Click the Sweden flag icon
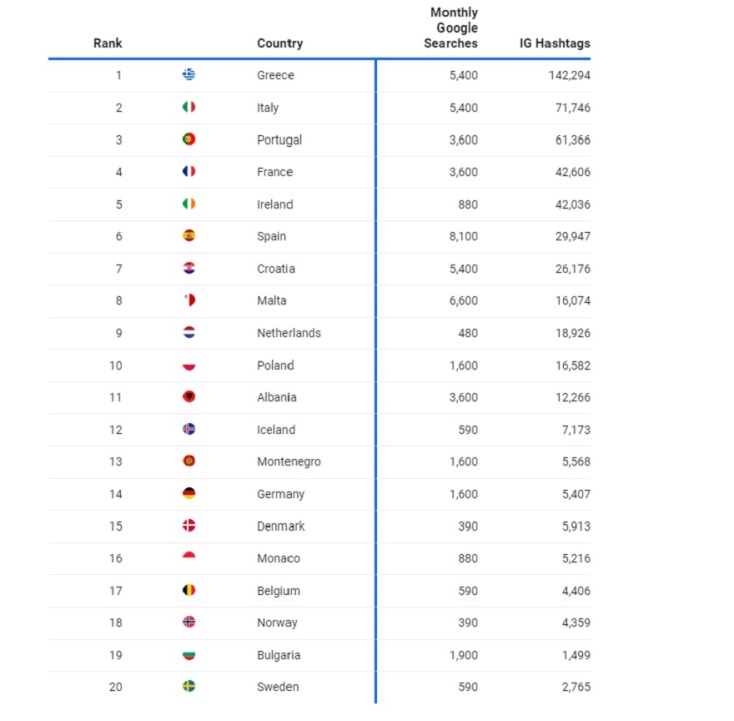The width and height of the screenshot is (734, 721). (x=189, y=687)
